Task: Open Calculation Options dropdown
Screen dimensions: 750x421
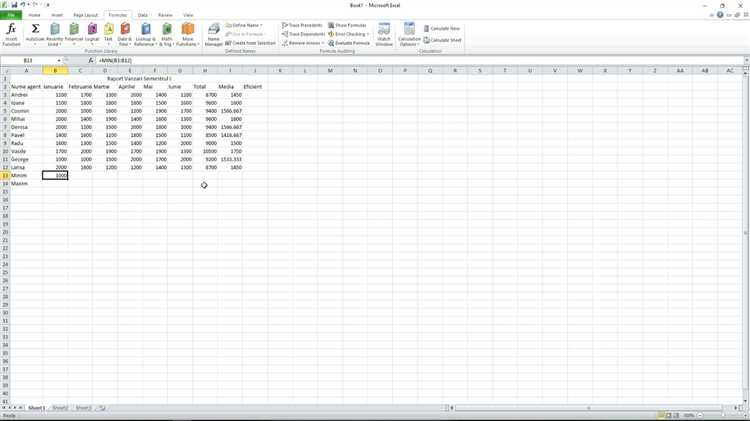Action: click(x=409, y=34)
